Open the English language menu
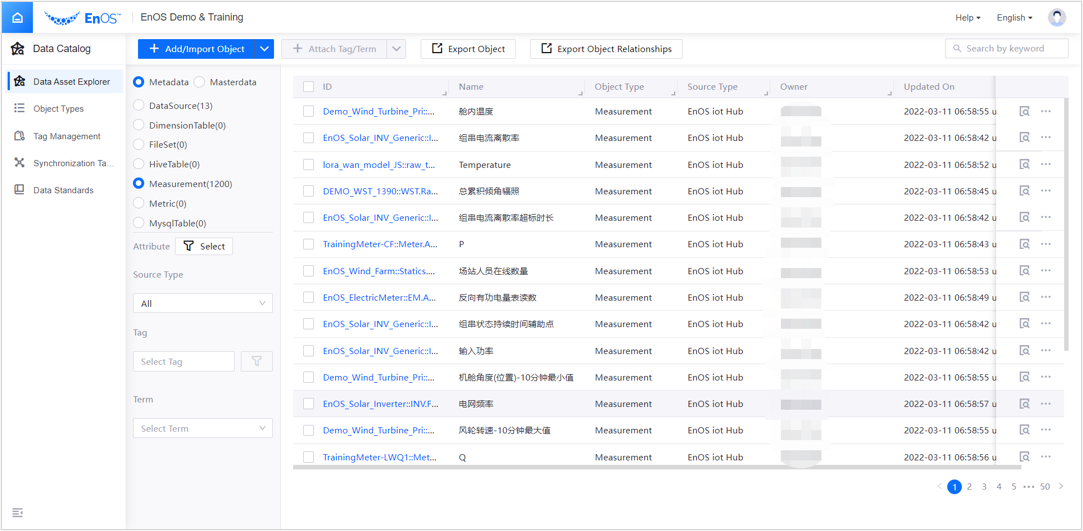The width and height of the screenshot is (1083, 531). 1014,18
